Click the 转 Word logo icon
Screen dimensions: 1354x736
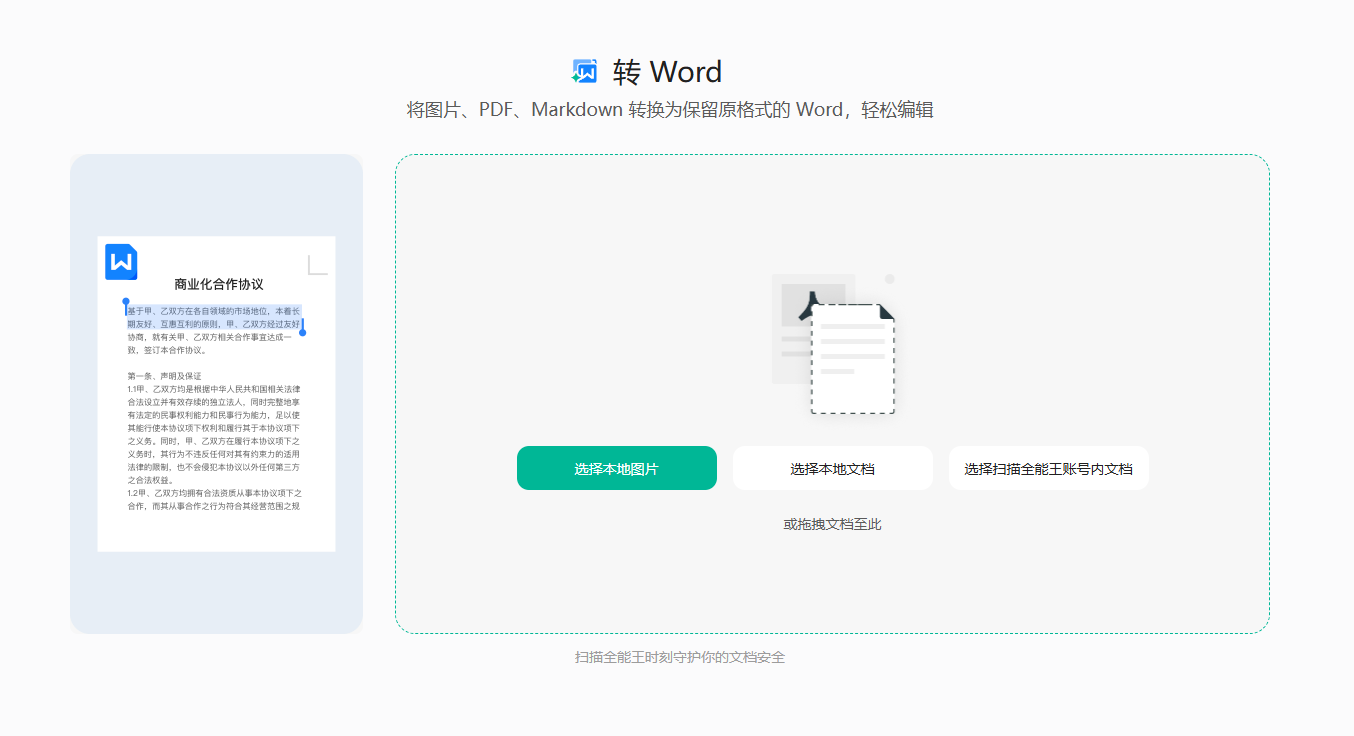pos(585,71)
